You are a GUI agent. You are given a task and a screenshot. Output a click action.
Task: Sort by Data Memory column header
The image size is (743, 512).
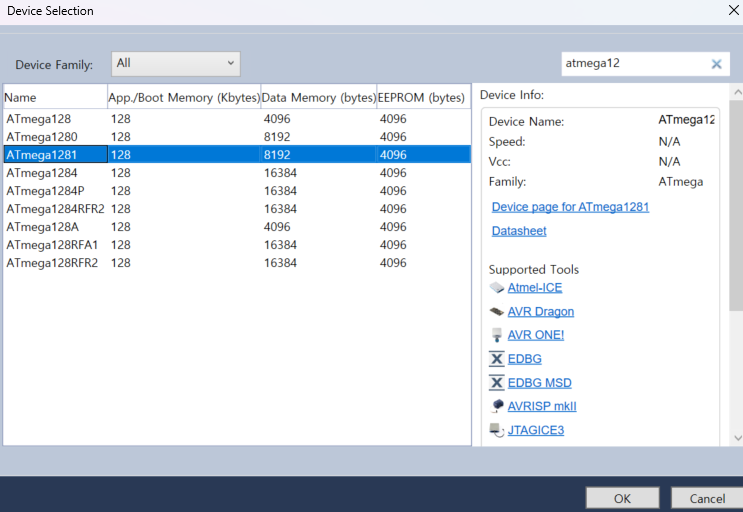(318, 97)
